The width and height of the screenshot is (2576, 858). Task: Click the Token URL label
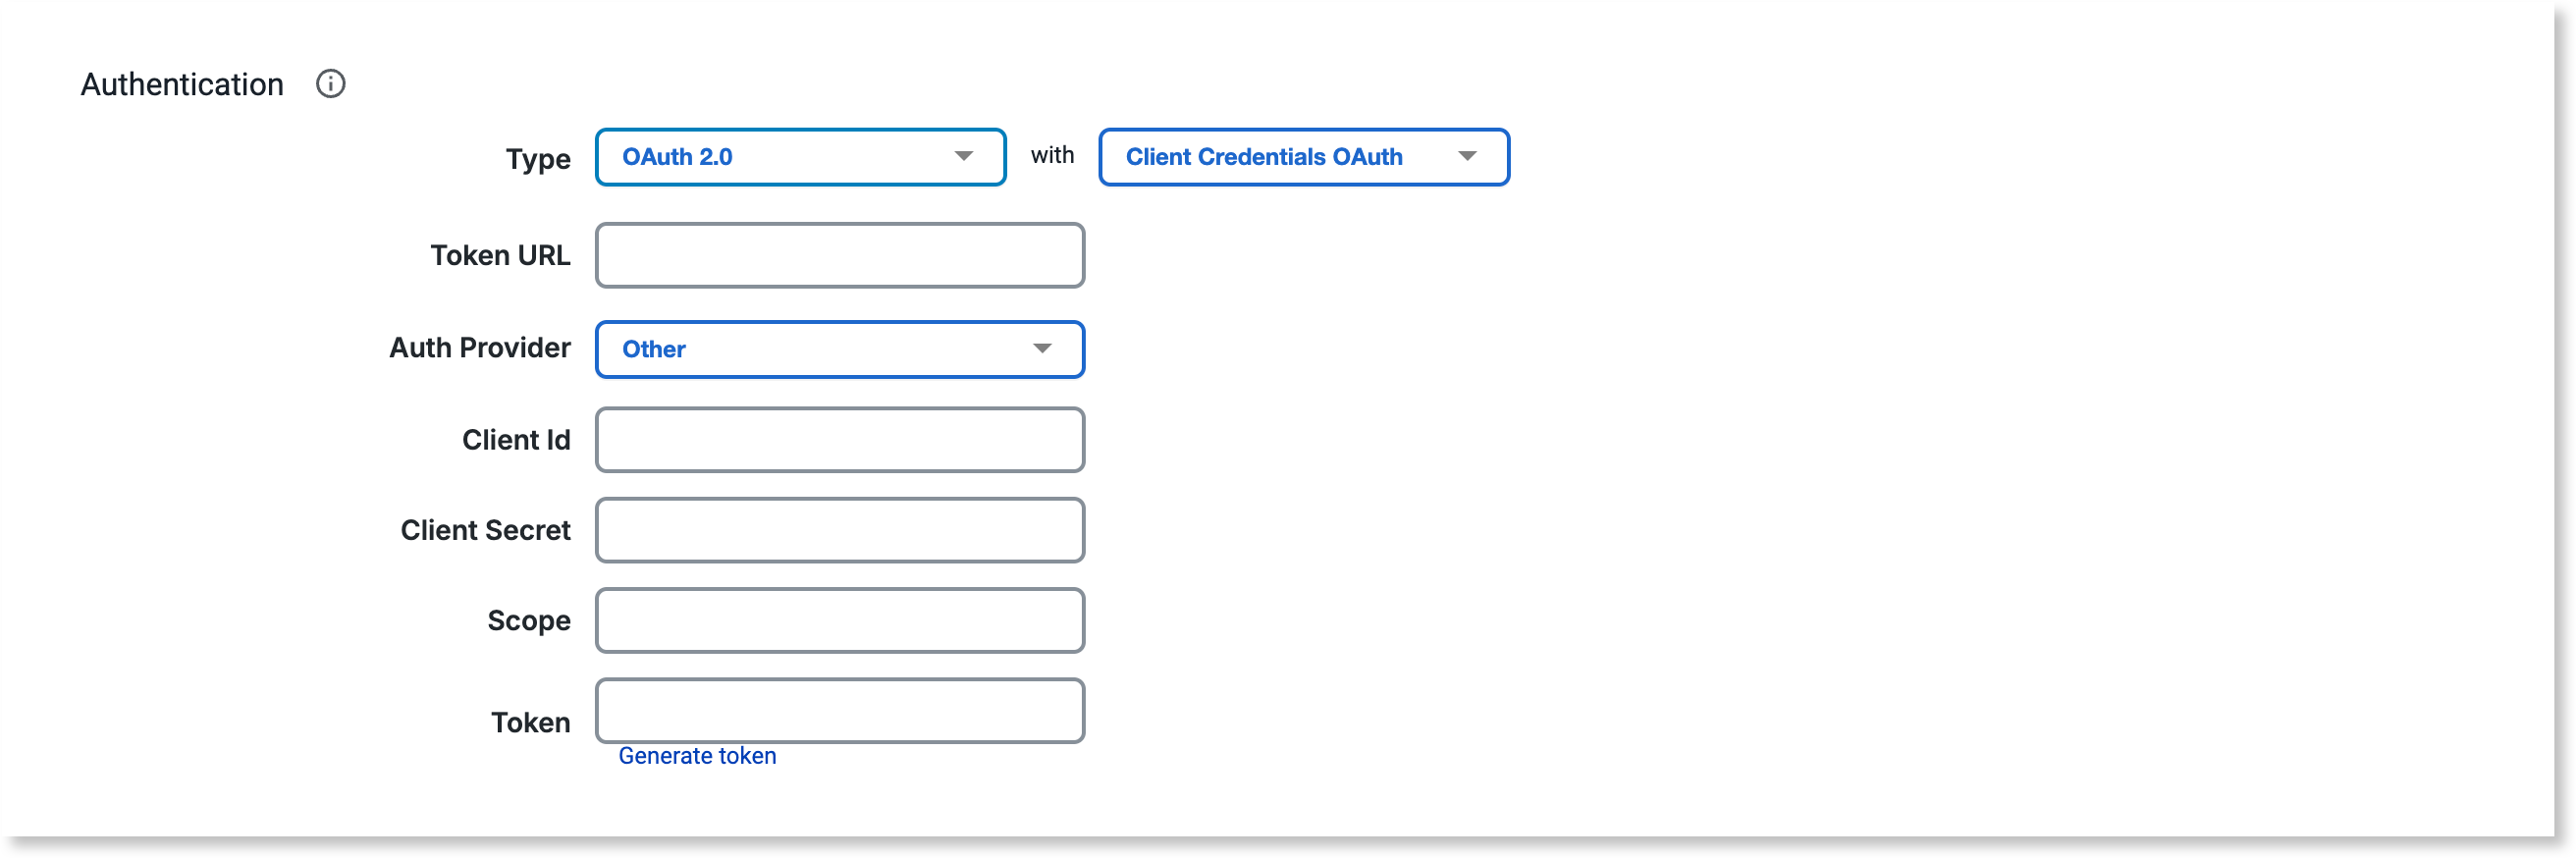click(500, 256)
